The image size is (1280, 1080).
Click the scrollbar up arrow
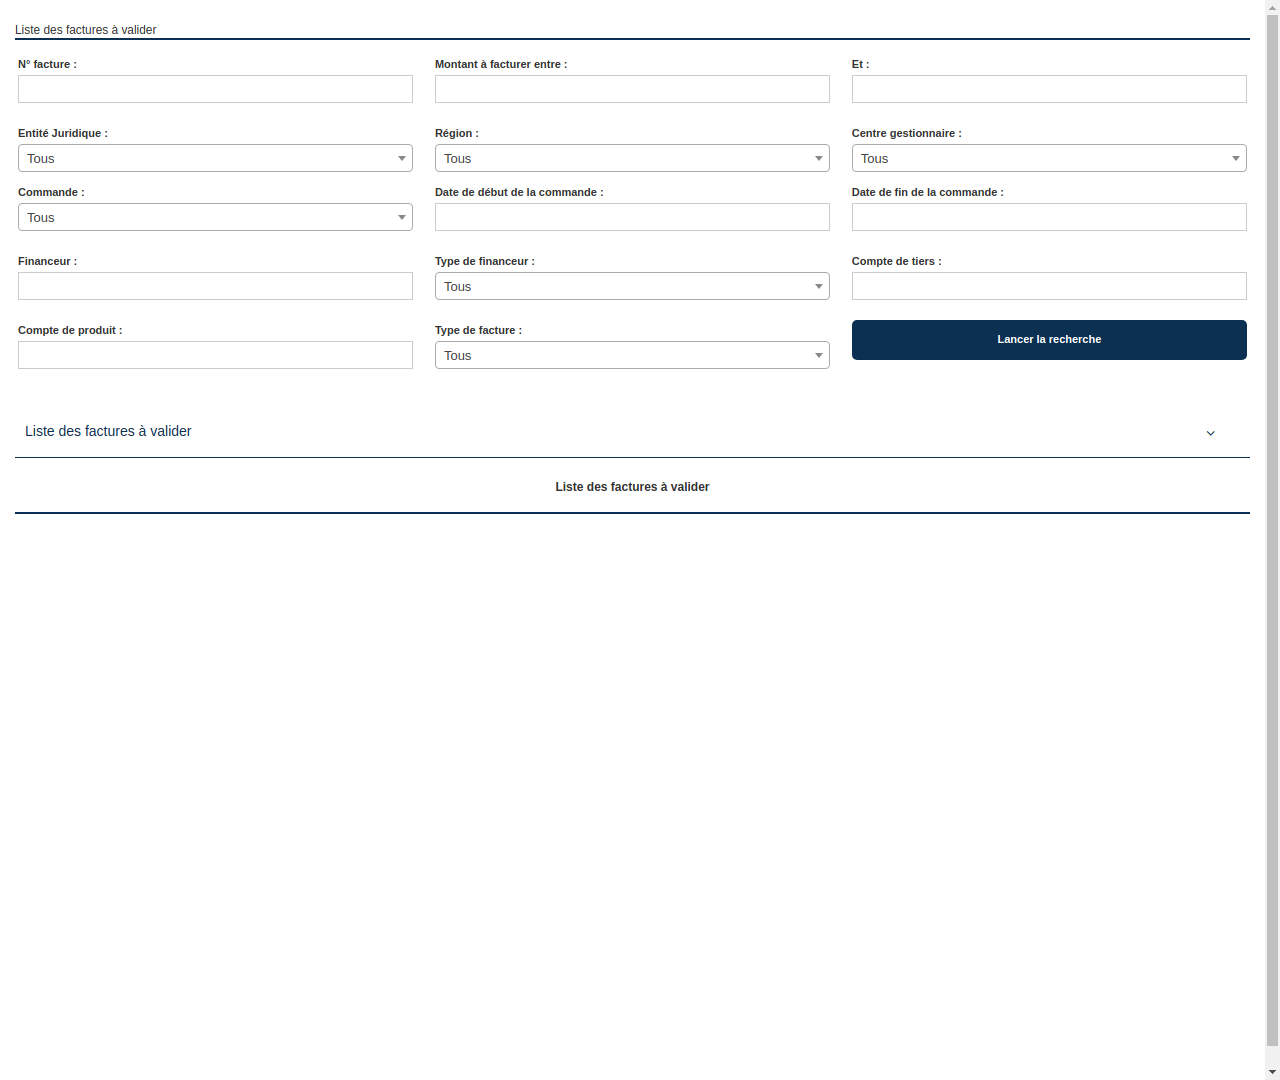click(x=1272, y=6)
